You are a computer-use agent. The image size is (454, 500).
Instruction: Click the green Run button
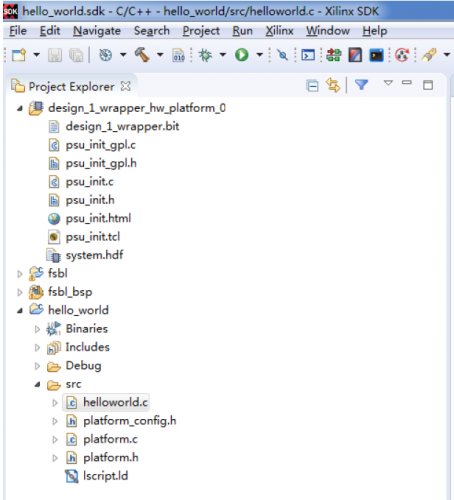[x=242, y=55]
